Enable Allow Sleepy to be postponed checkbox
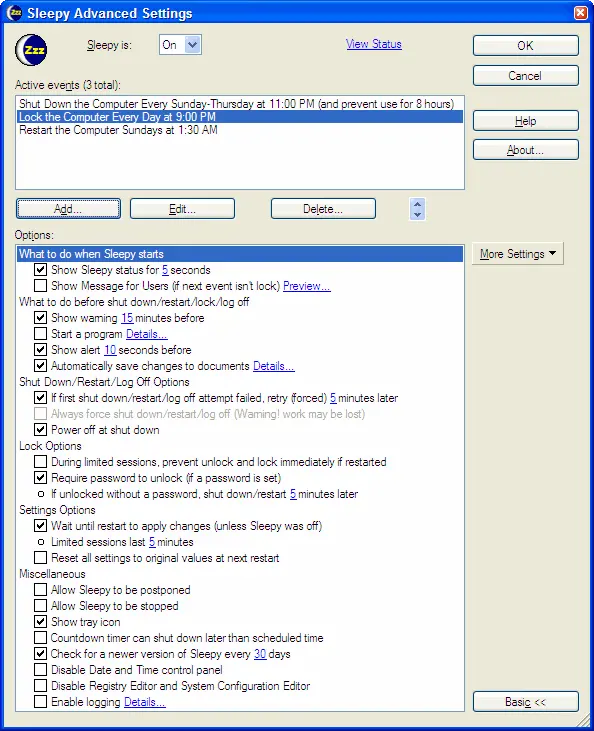The height and width of the screenshot is (731, 594). pos(41,590)
